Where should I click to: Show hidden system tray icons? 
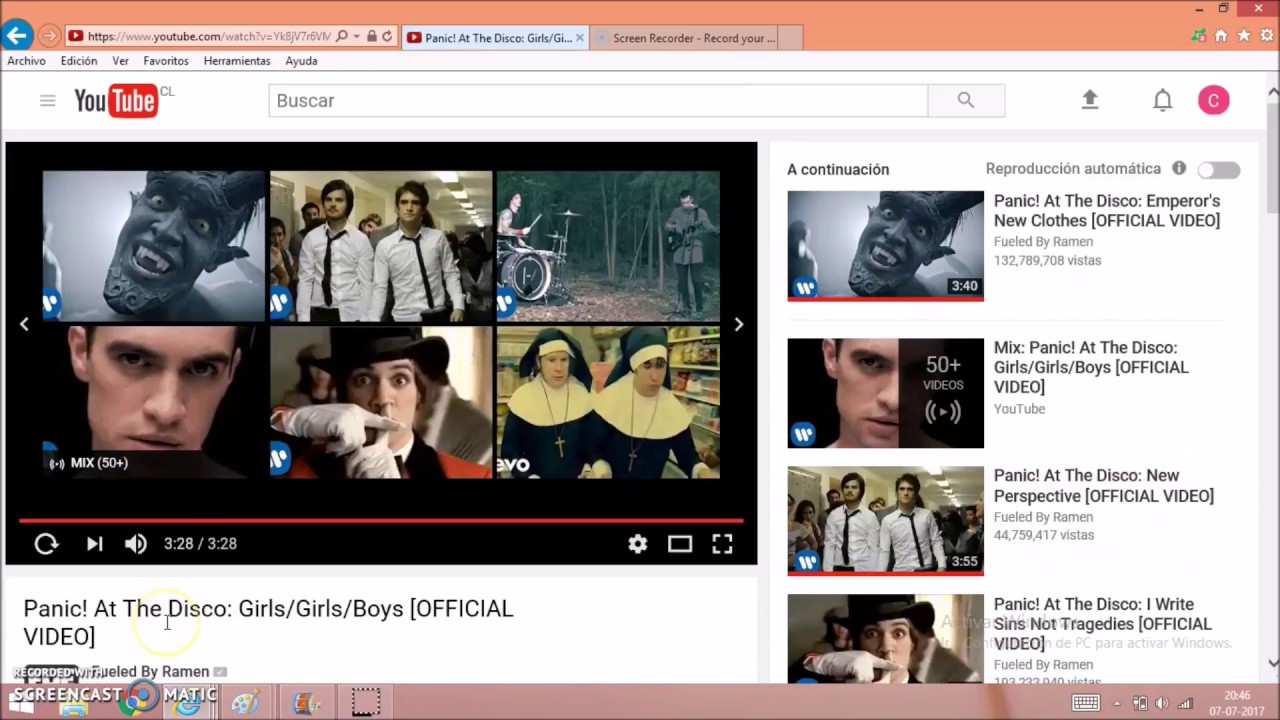coord(1117,703)
